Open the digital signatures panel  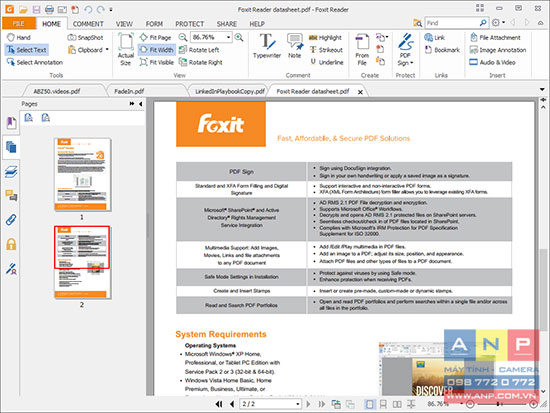click(x=11, y=268)
